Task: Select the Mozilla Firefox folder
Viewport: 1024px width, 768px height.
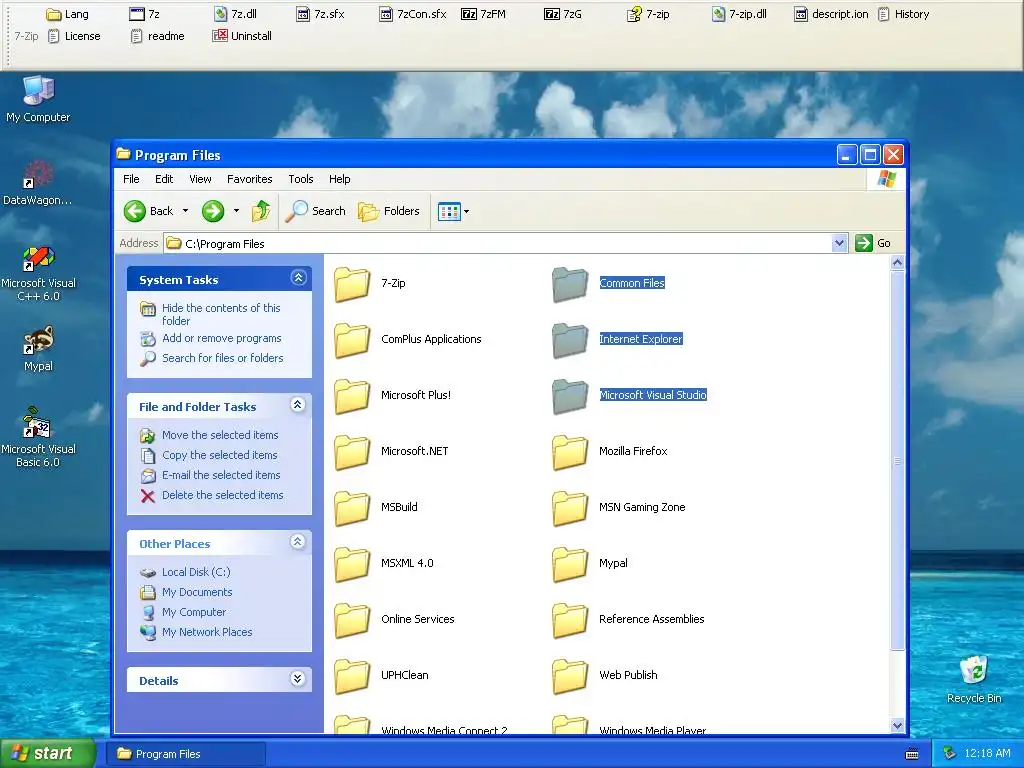Action: 610,451
